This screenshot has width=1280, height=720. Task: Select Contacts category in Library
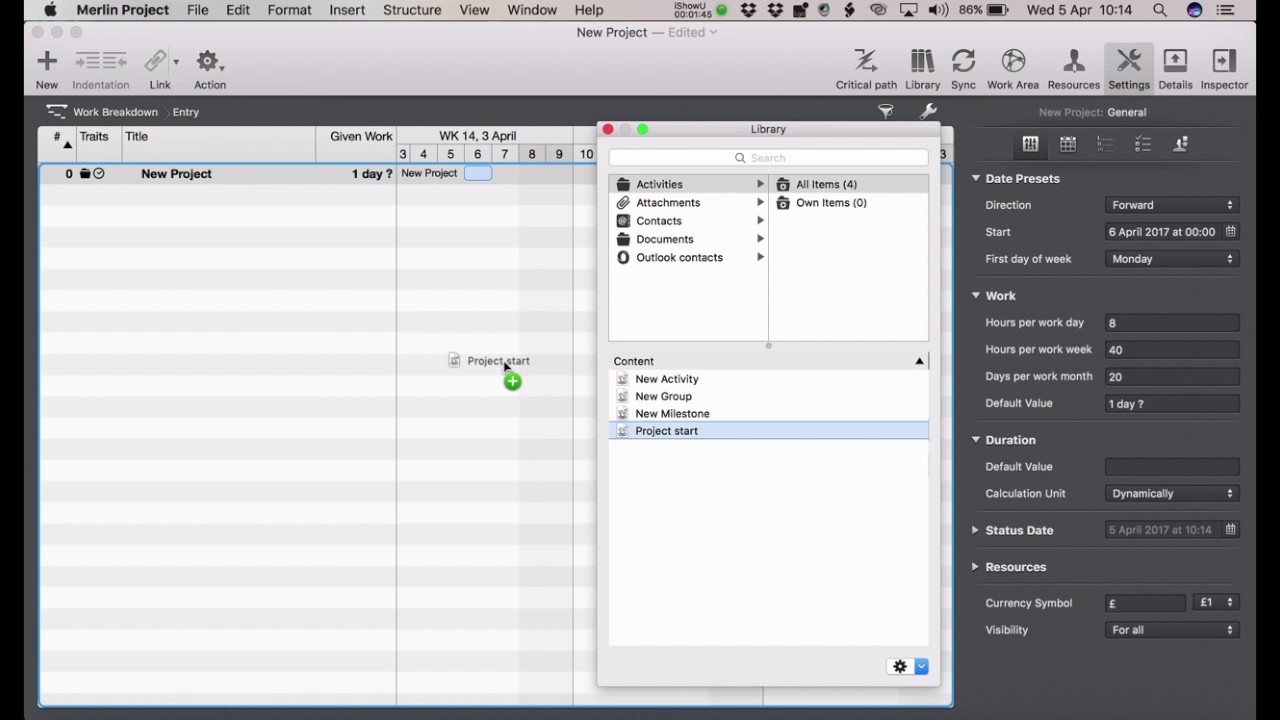coord(689,221)
